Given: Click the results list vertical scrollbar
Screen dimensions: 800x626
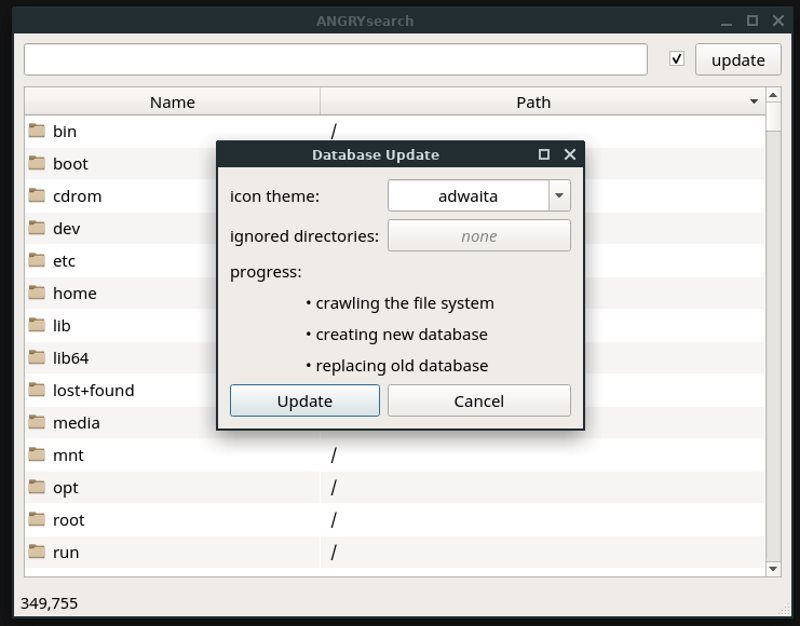Looking at the screenshot, I should coord(773,332).
